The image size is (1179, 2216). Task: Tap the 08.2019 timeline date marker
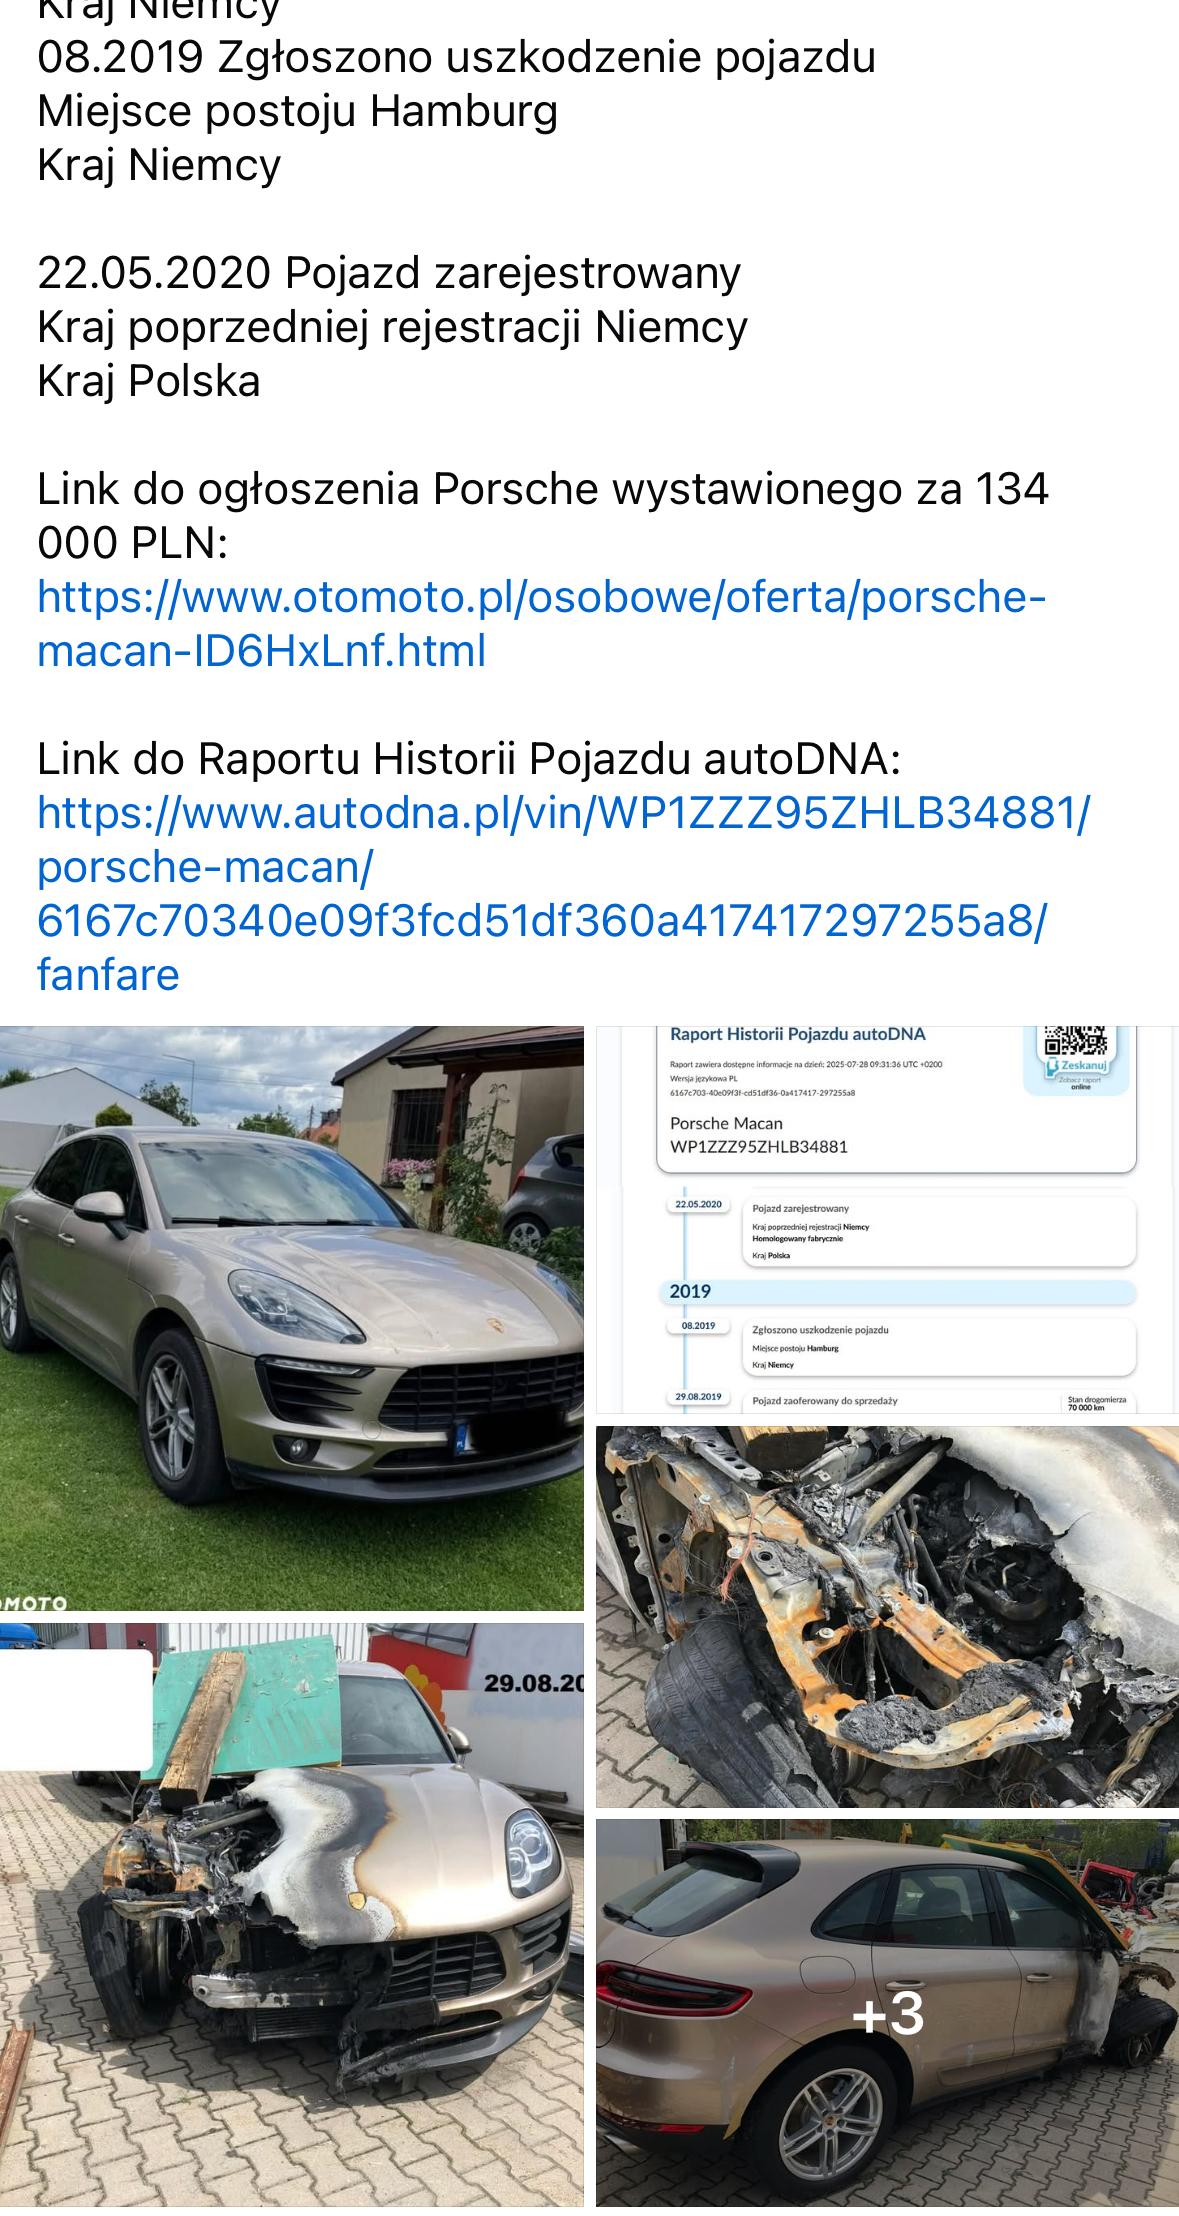[x=698, y=1325]
